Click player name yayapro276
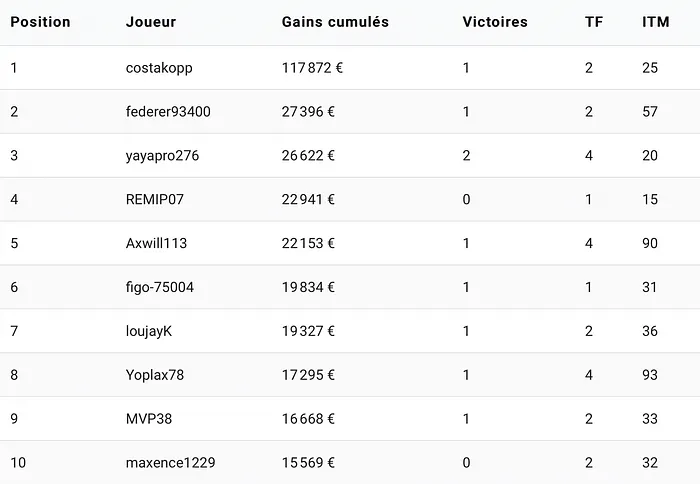Image resolution: width=700 pixels, height=484 pixels. (x=162, y=155)
